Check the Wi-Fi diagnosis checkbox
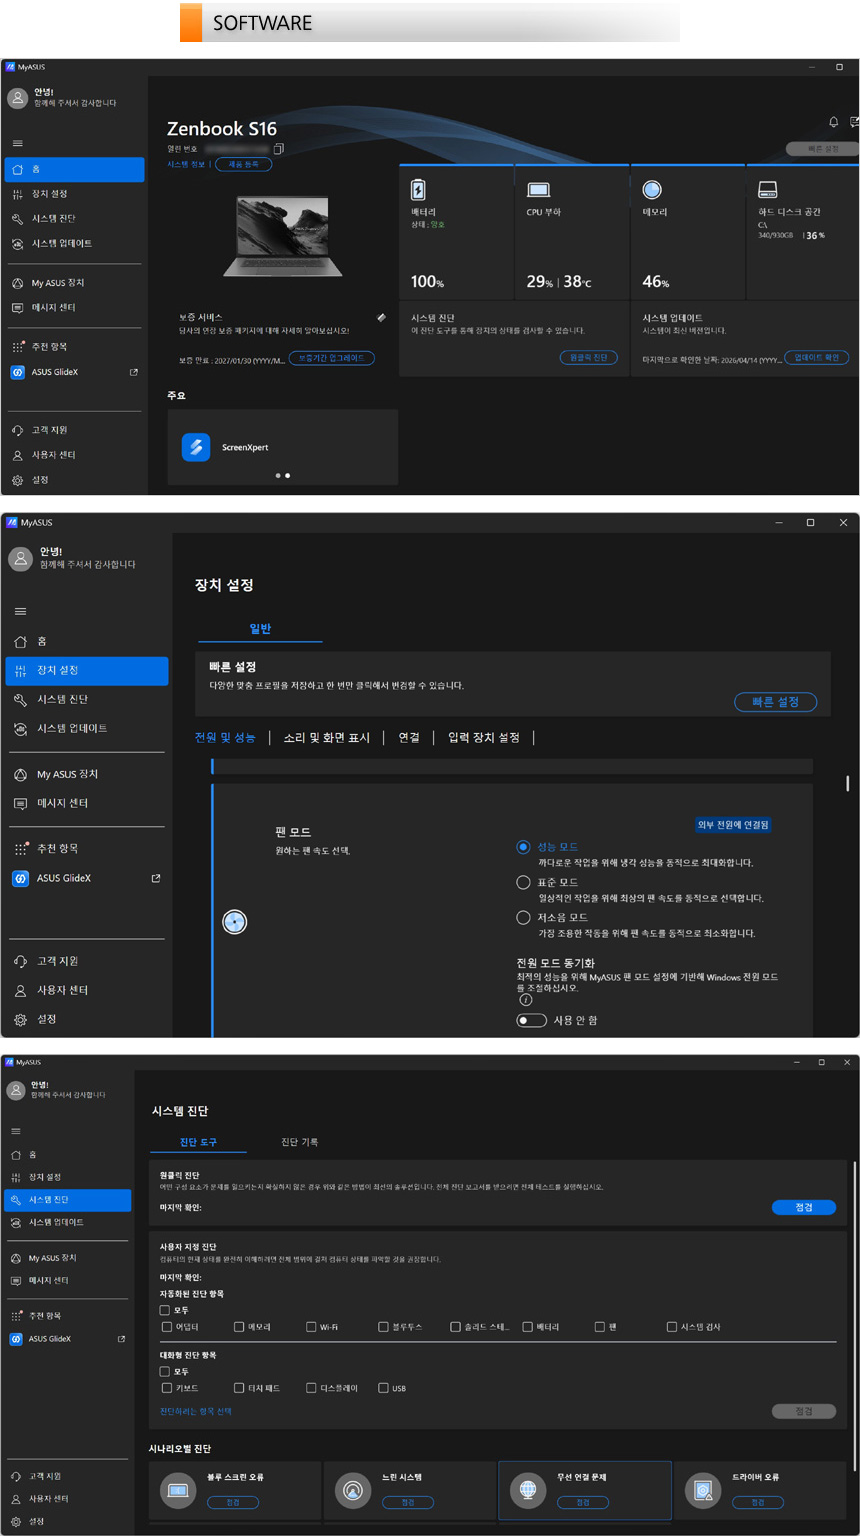Screen dimensions: 860x1539 pos(311,1327)
